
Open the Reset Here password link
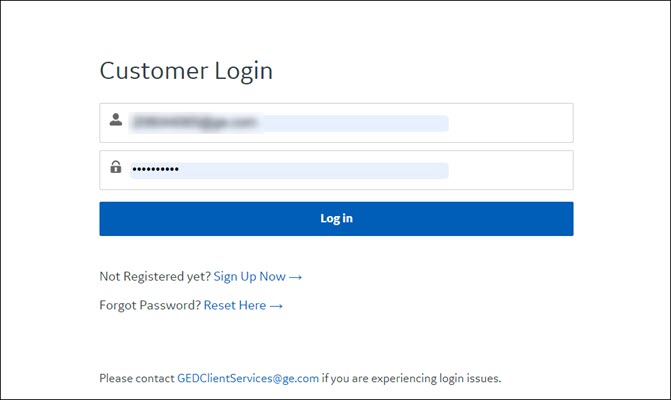click(x=235, y=305)
